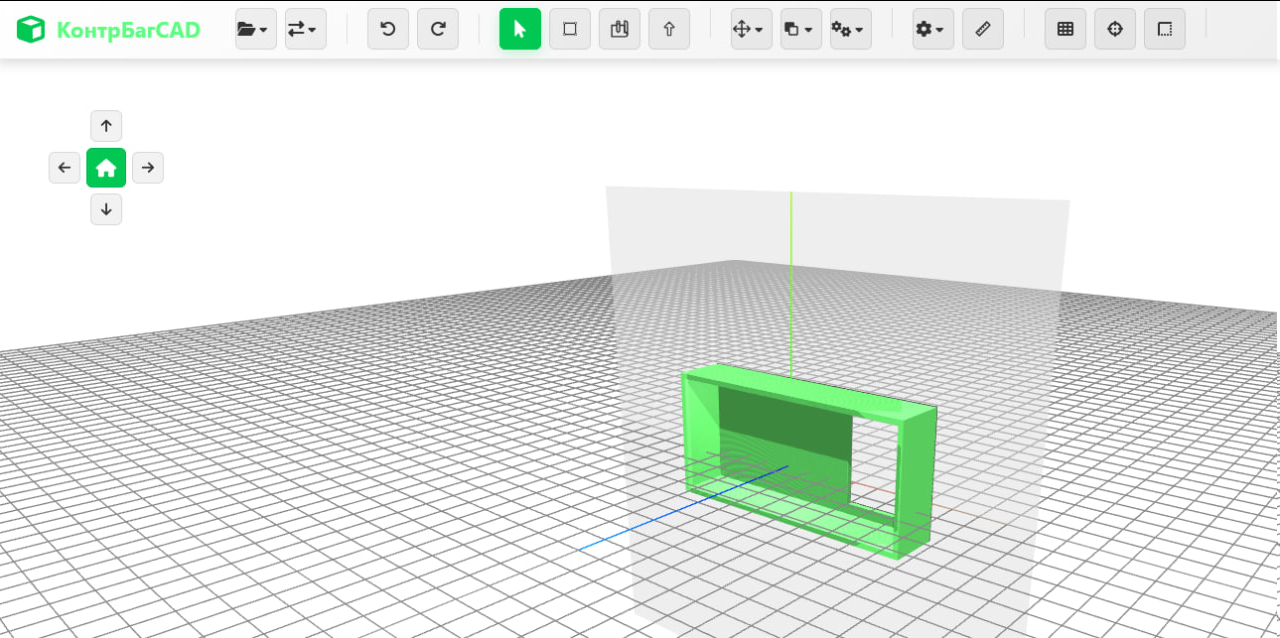Open the file folder dropdown menu
Screen dimensions: 1280x638
click(256, 29)
